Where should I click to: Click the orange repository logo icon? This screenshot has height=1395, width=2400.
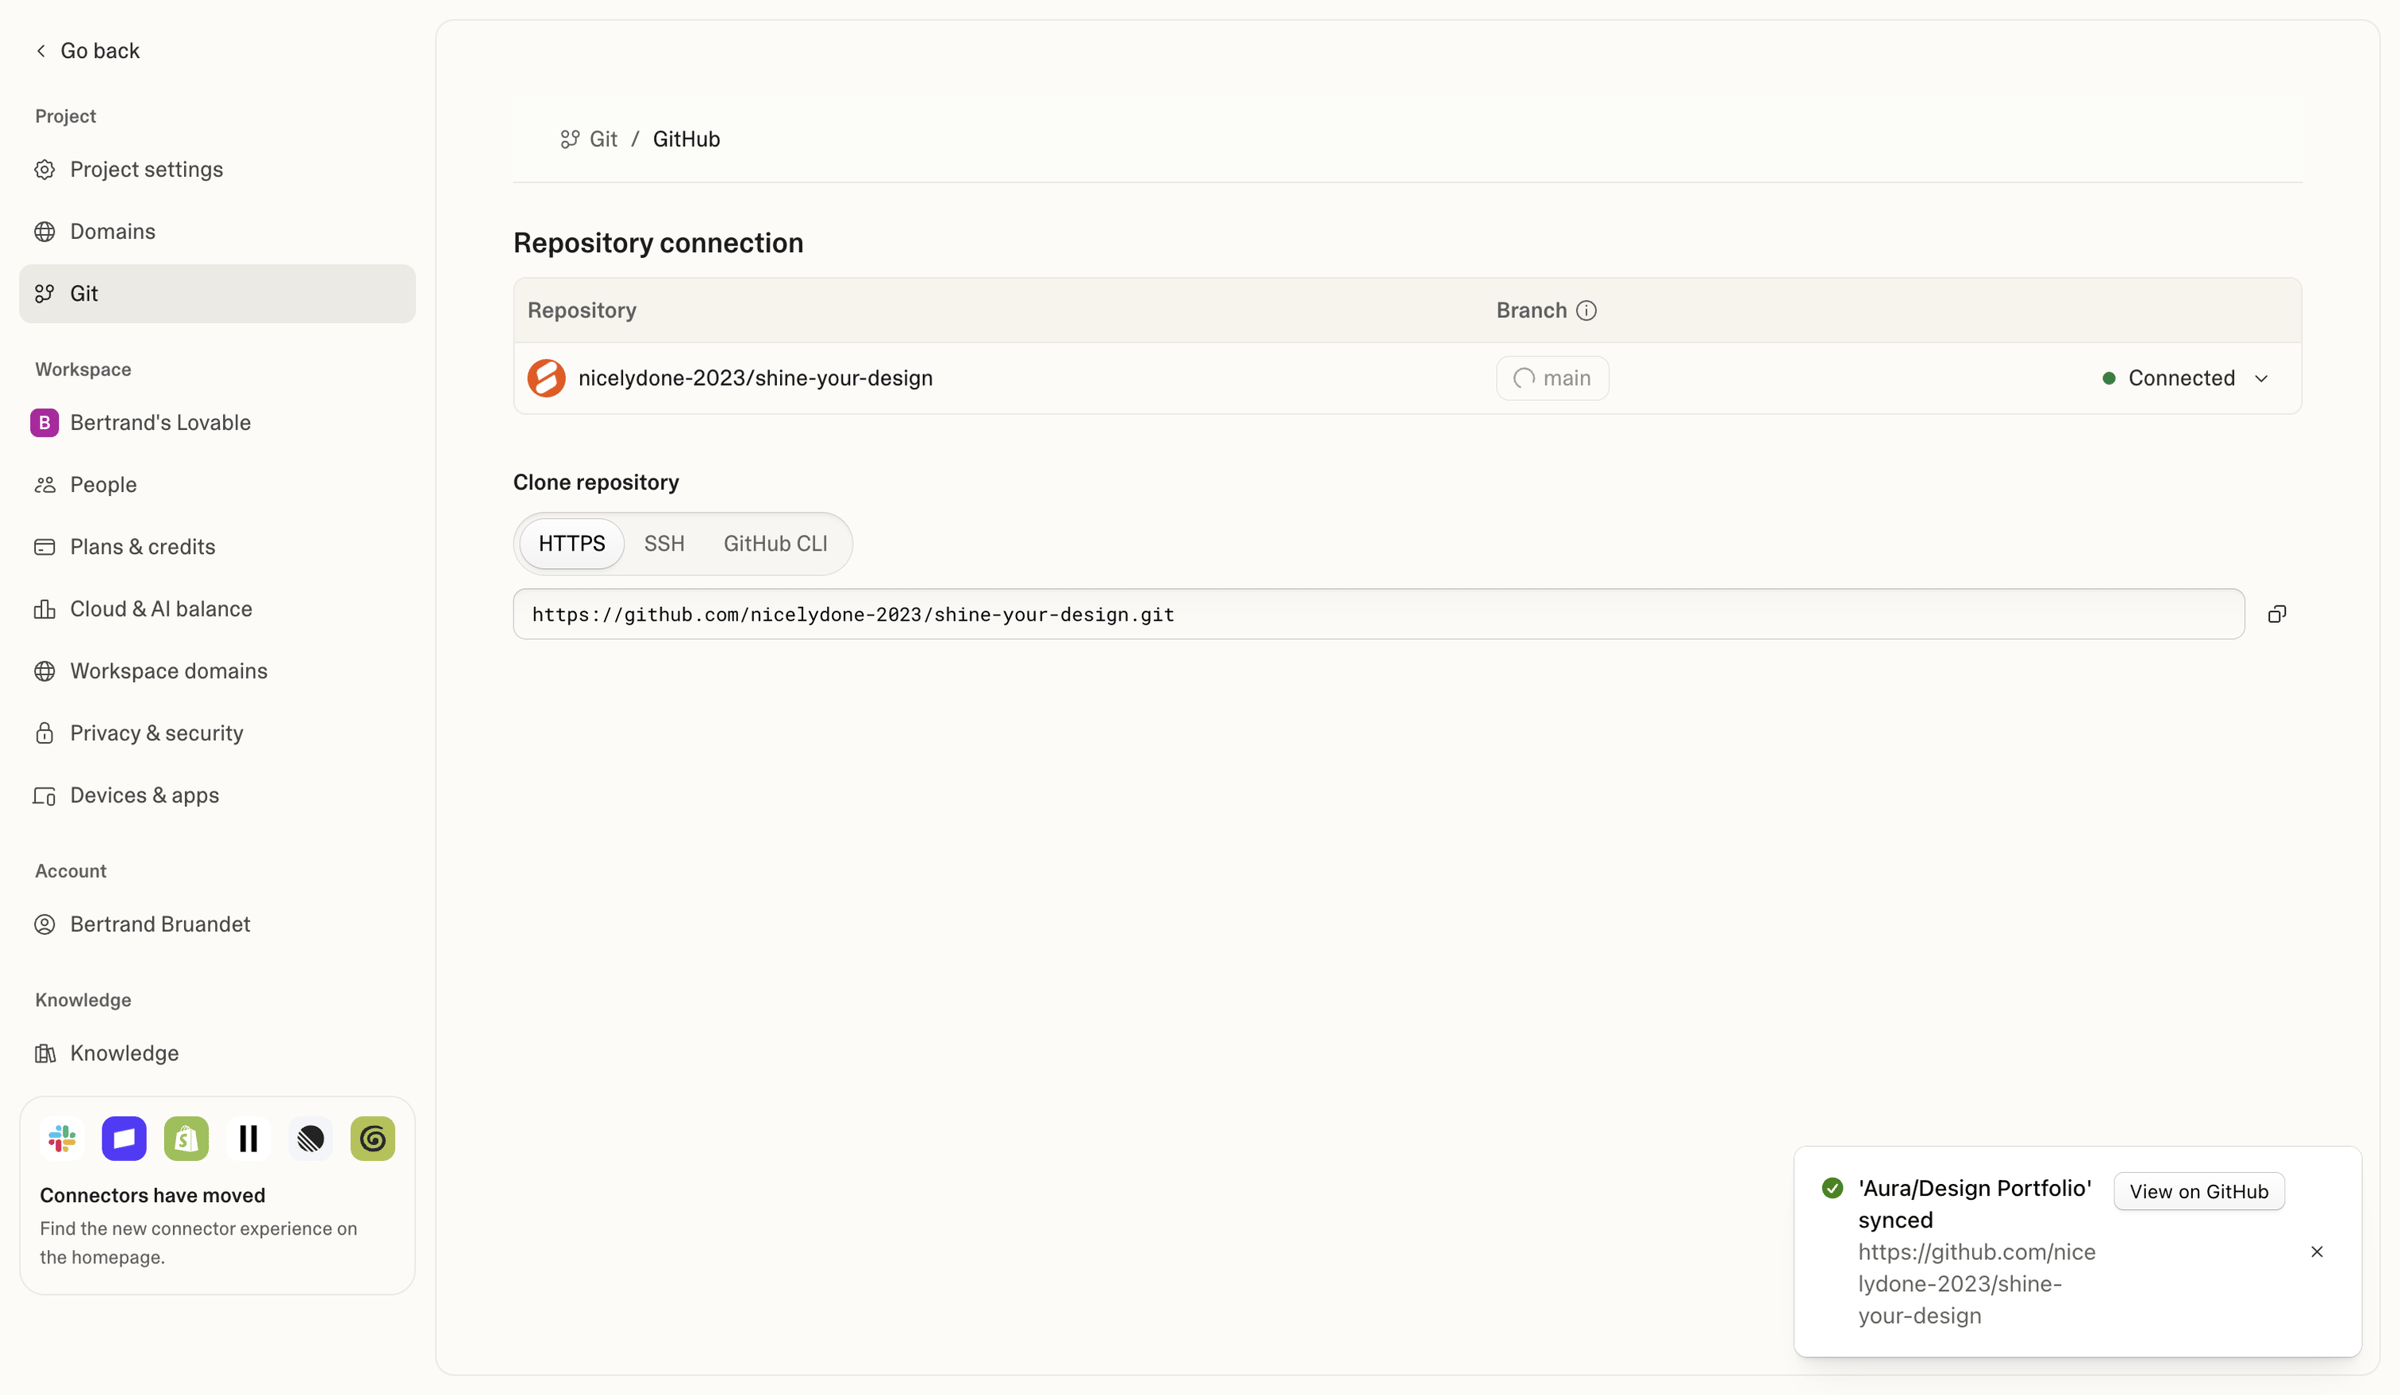(546, 379)
